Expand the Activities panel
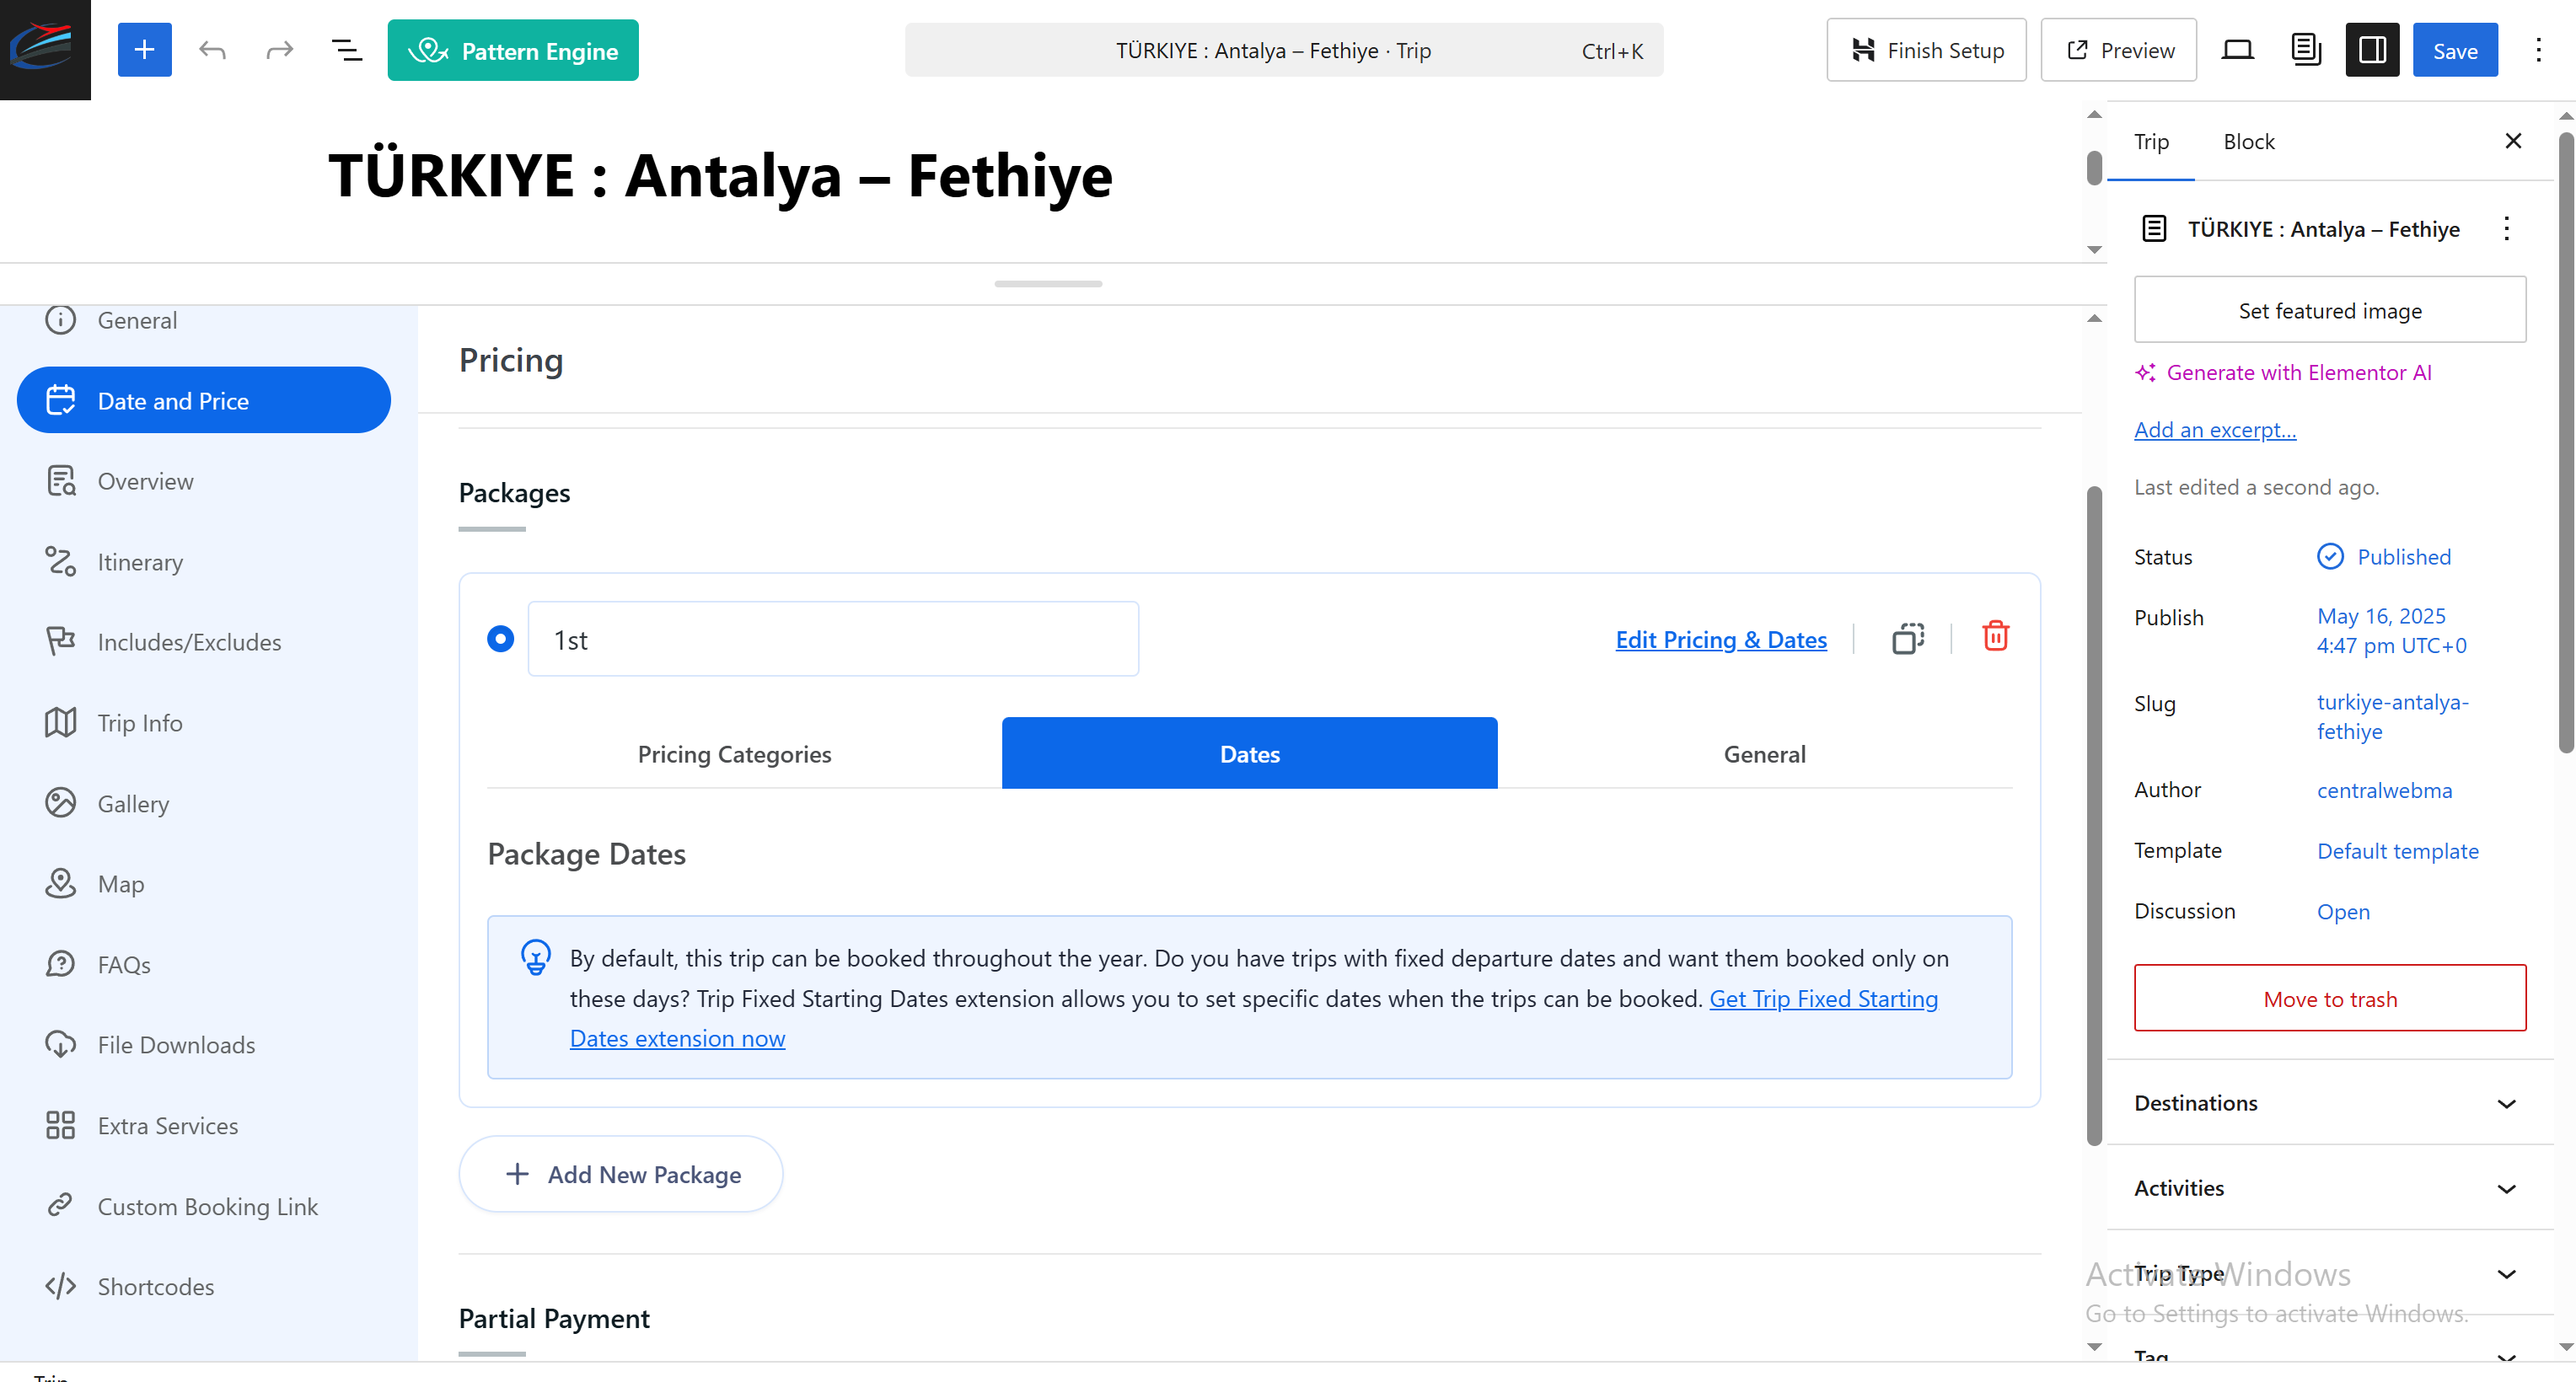This screenshot has height=1382, width=2576. [2330, 1188]
